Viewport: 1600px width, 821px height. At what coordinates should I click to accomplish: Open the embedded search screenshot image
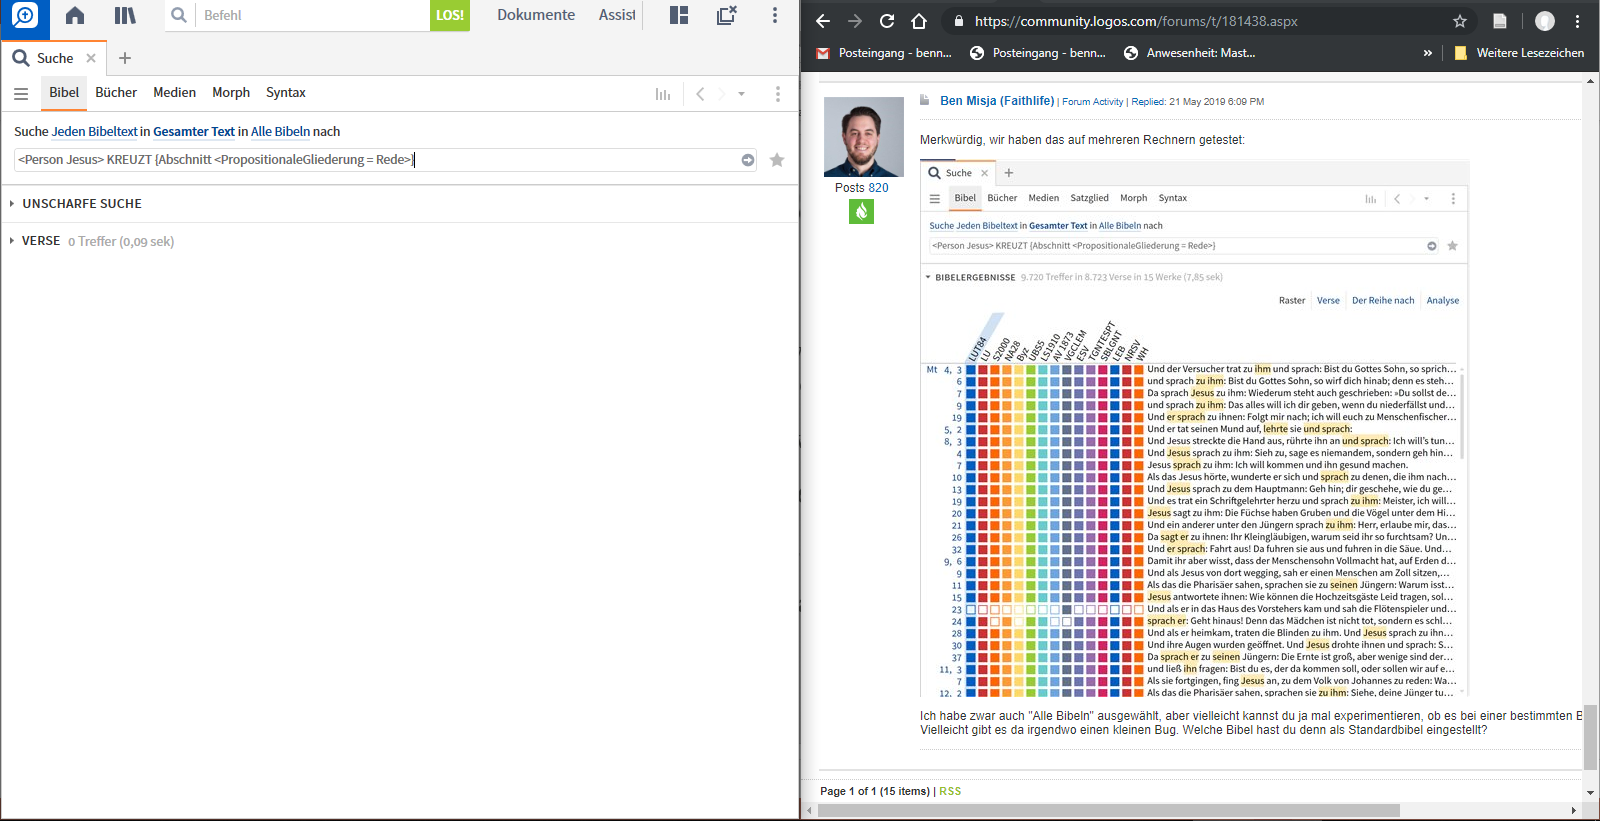pos(1194,428)
